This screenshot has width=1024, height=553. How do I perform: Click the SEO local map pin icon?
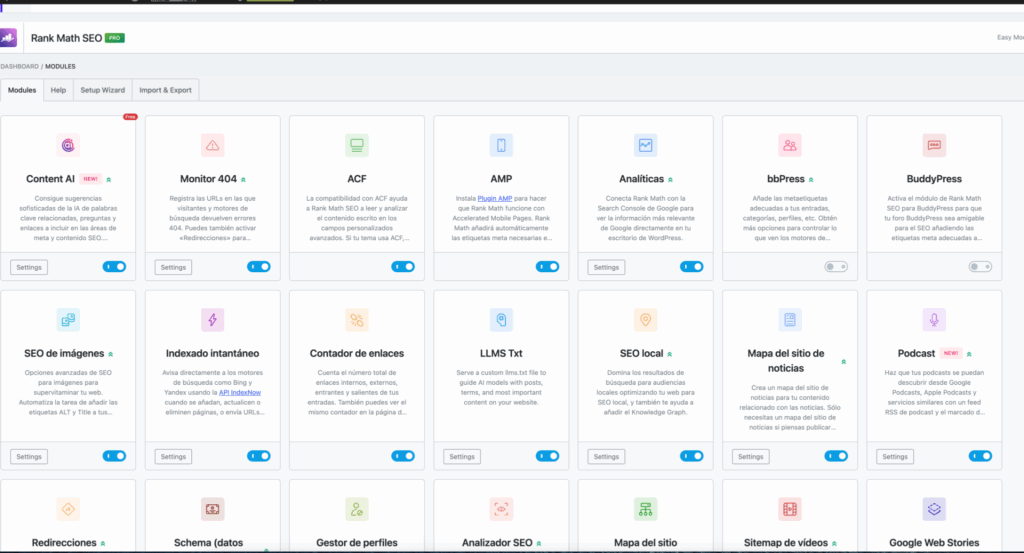(645, 320)
